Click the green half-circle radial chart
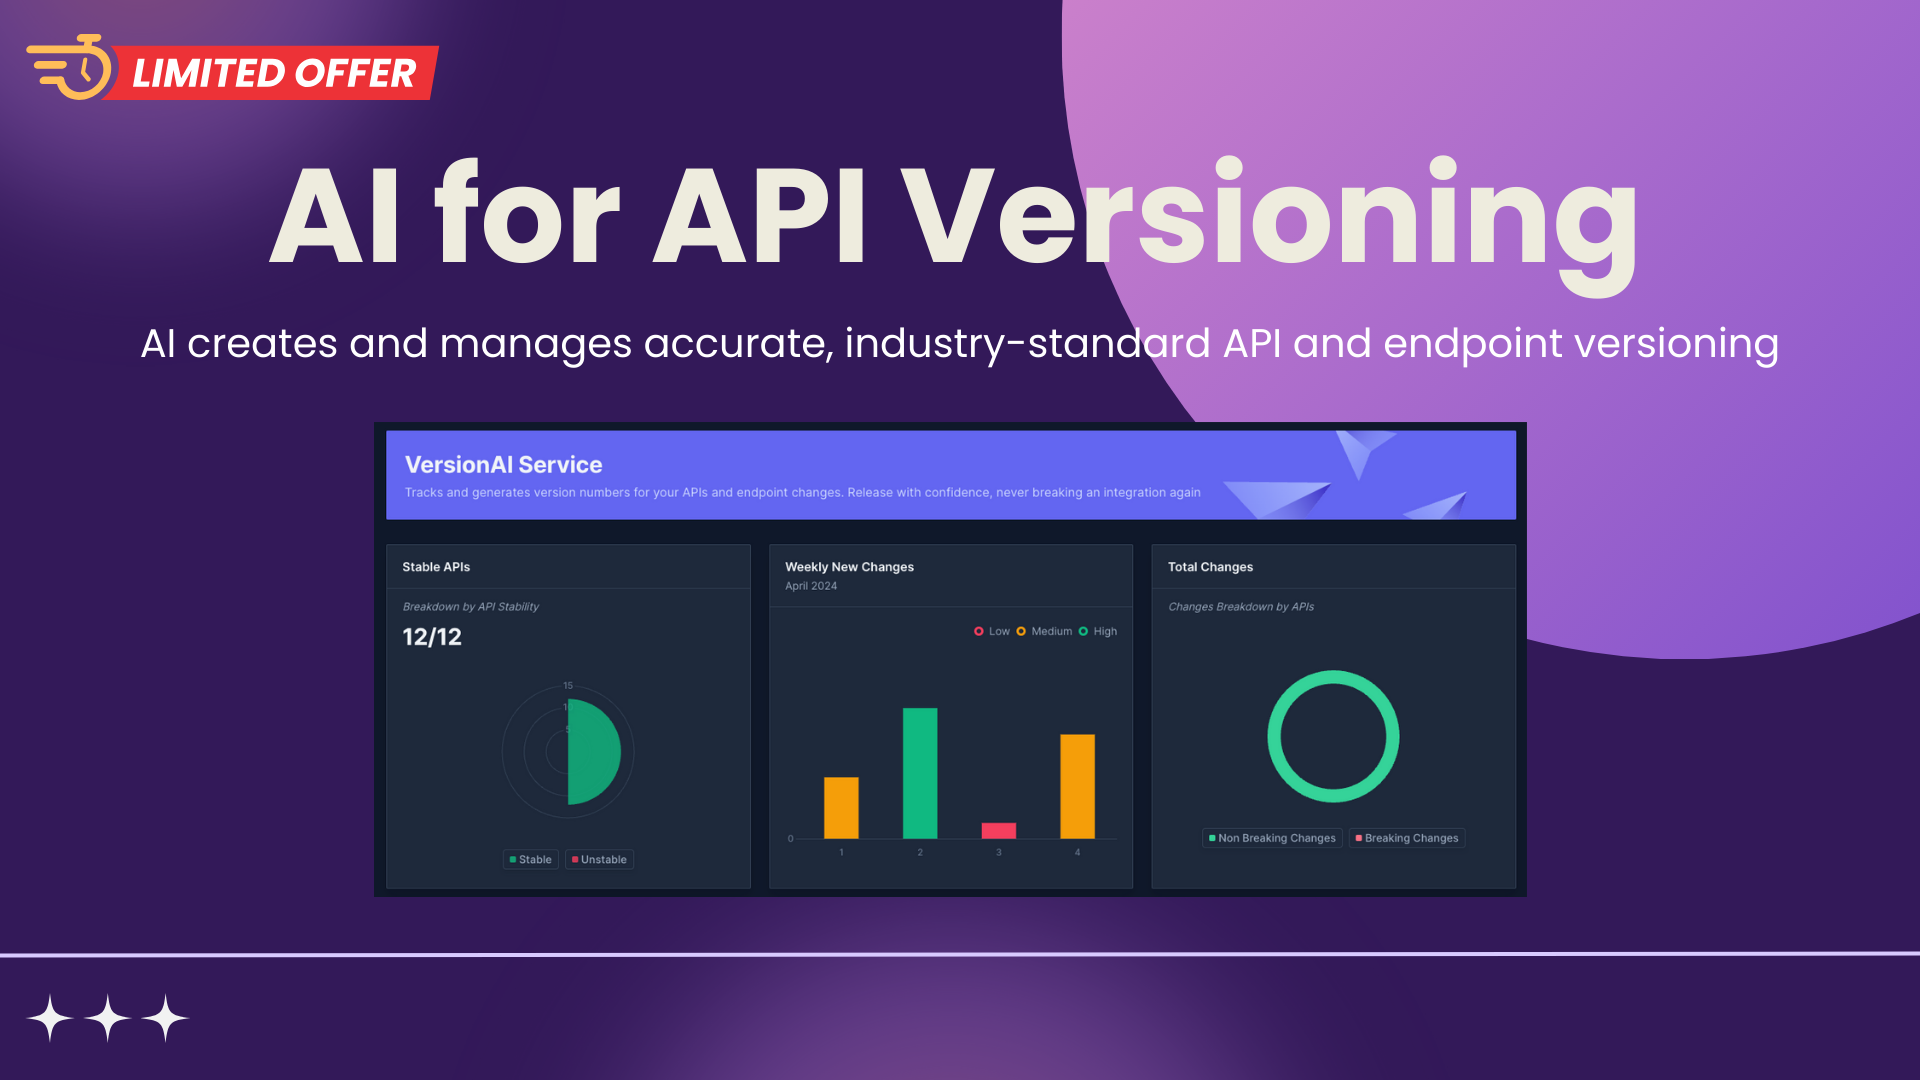This screenshot has height=1080, width=1920. coord(593,752)
